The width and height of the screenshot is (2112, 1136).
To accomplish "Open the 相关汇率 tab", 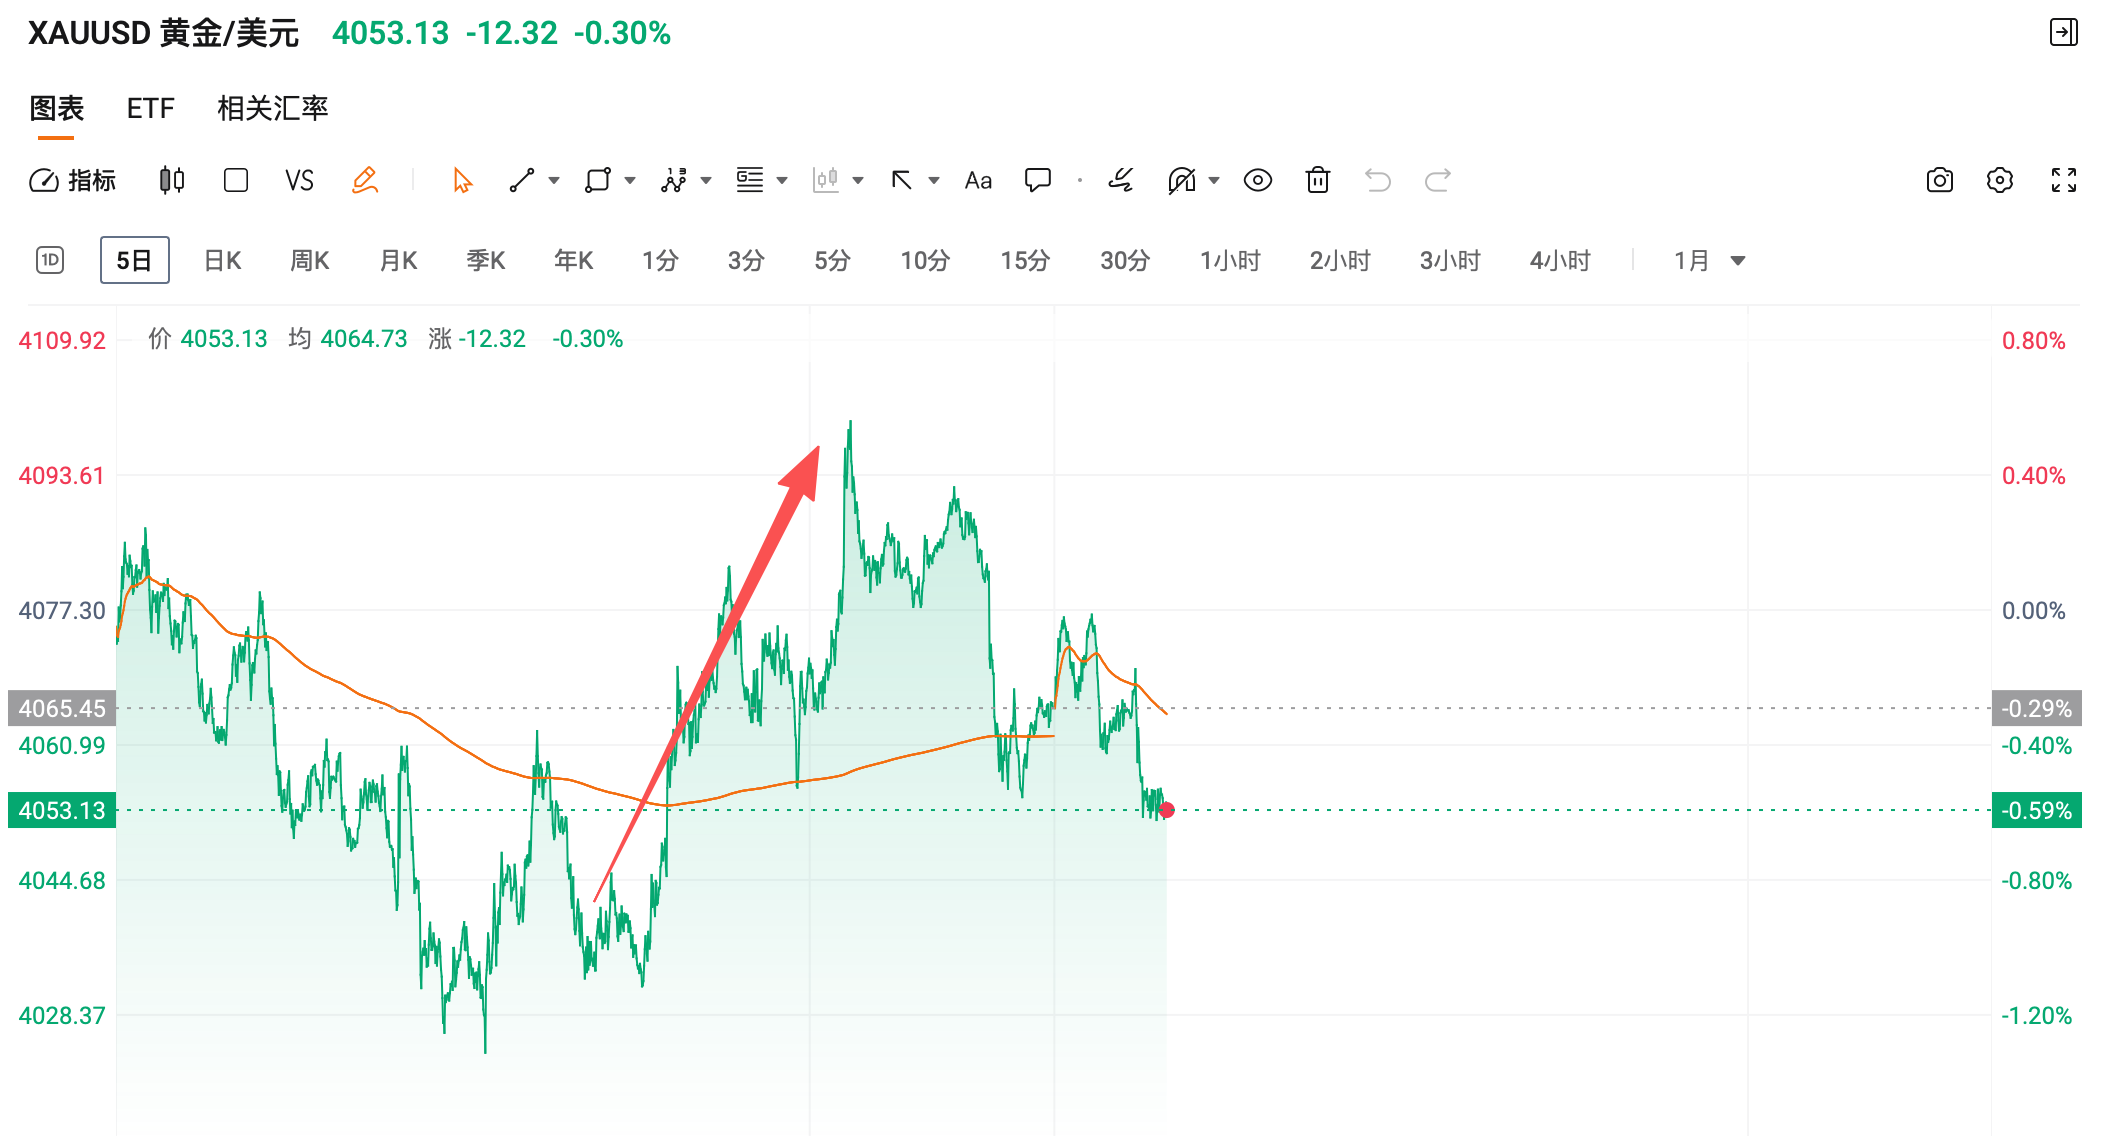I will (x=272, y=108).
